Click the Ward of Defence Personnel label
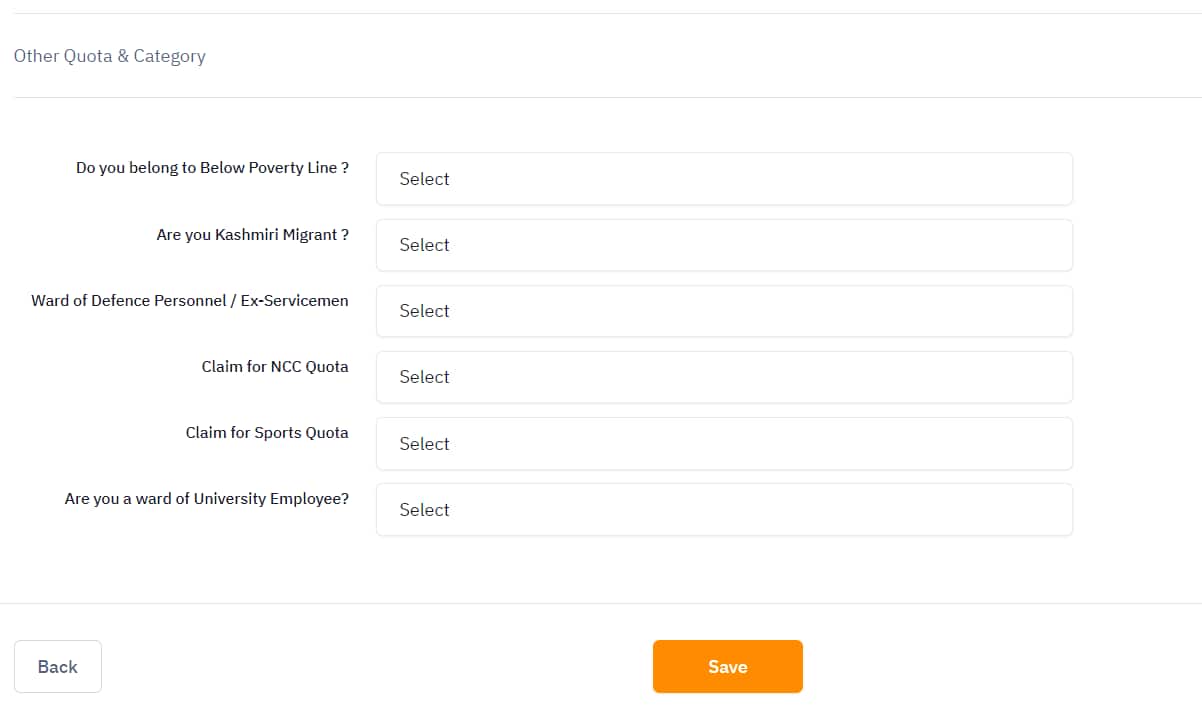This screenshot has width=1202, height=722. (x=190, y=300)
